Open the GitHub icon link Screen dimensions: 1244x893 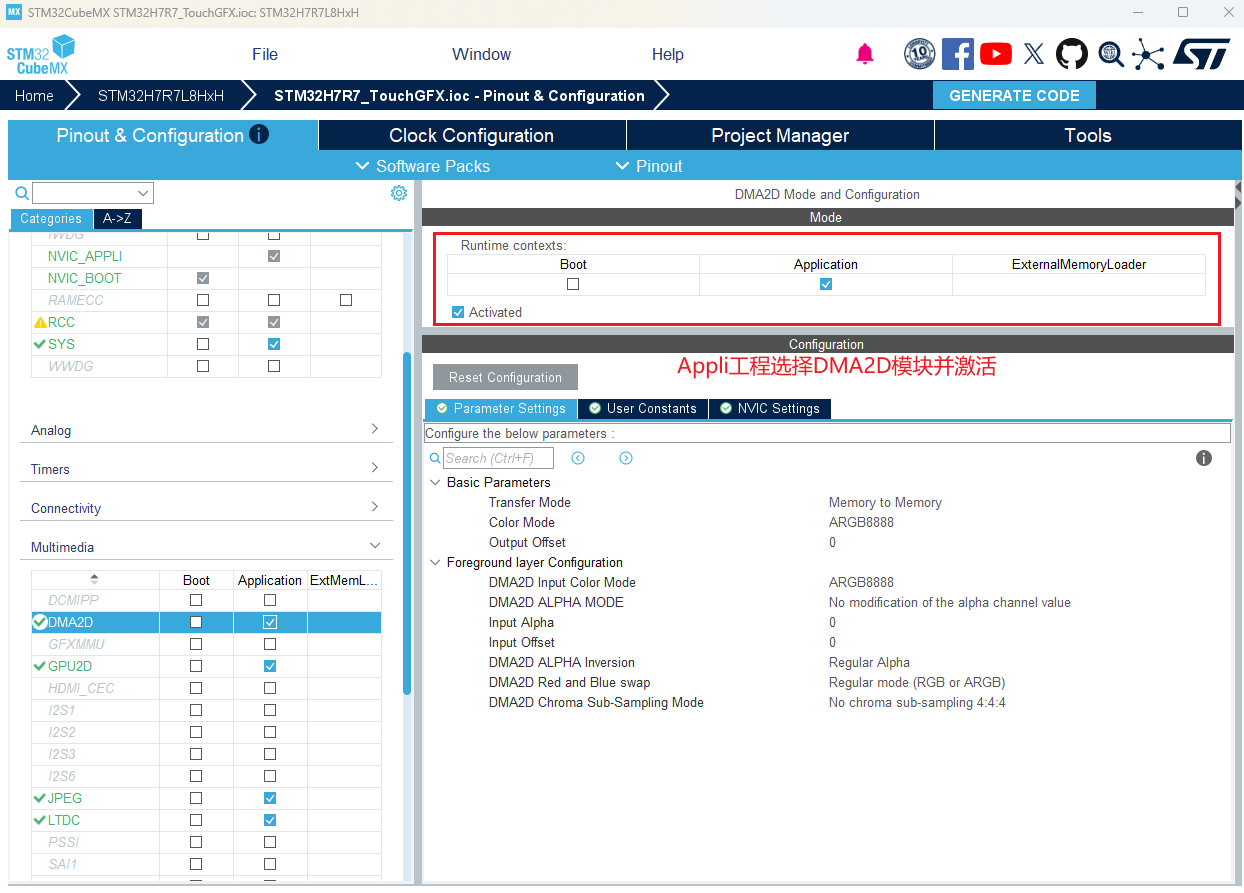click(1072, 54)
